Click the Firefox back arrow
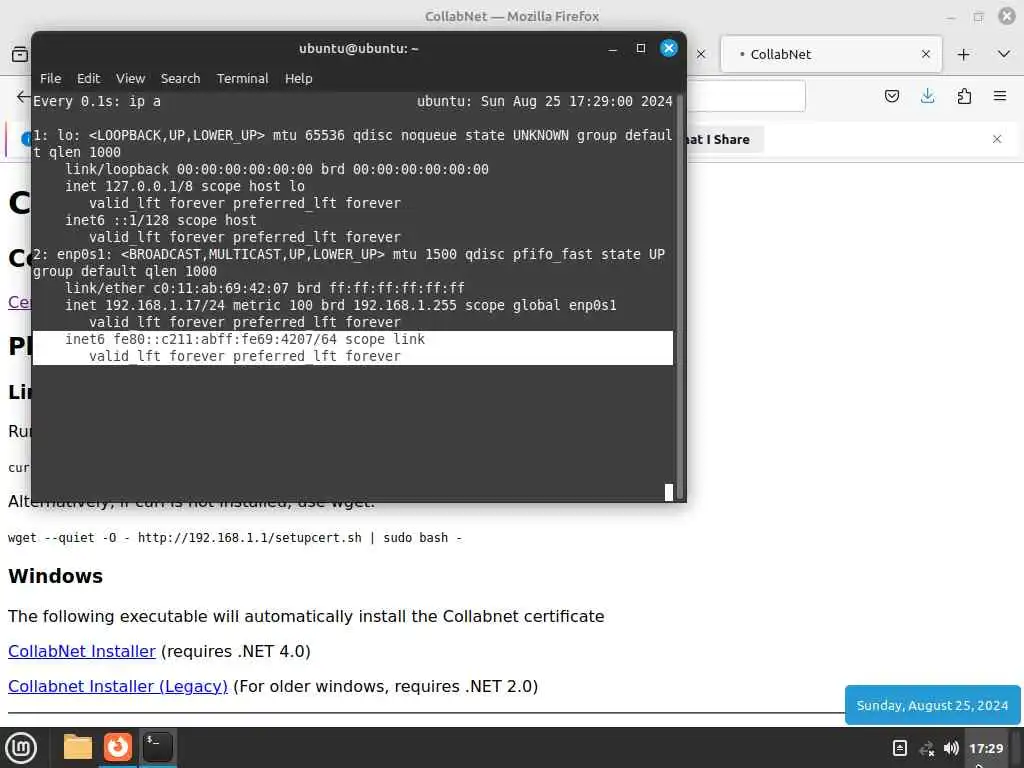 pyautogui.click(x=23, y=97)
